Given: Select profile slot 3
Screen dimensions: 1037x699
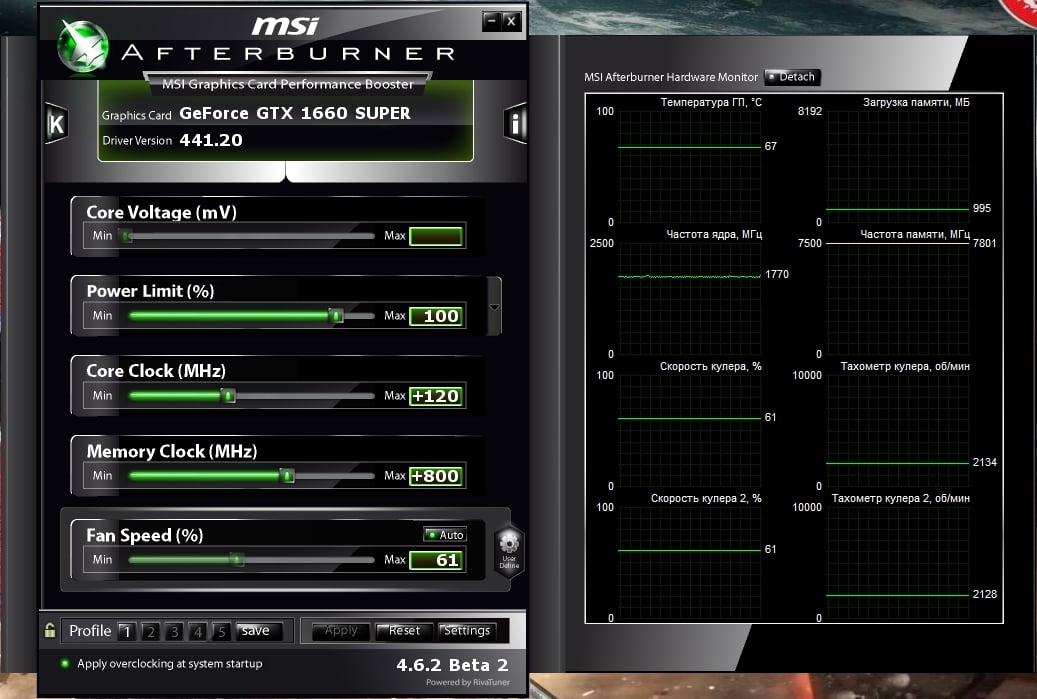Looking at the screenshot, I should click(x=174, y=631).
